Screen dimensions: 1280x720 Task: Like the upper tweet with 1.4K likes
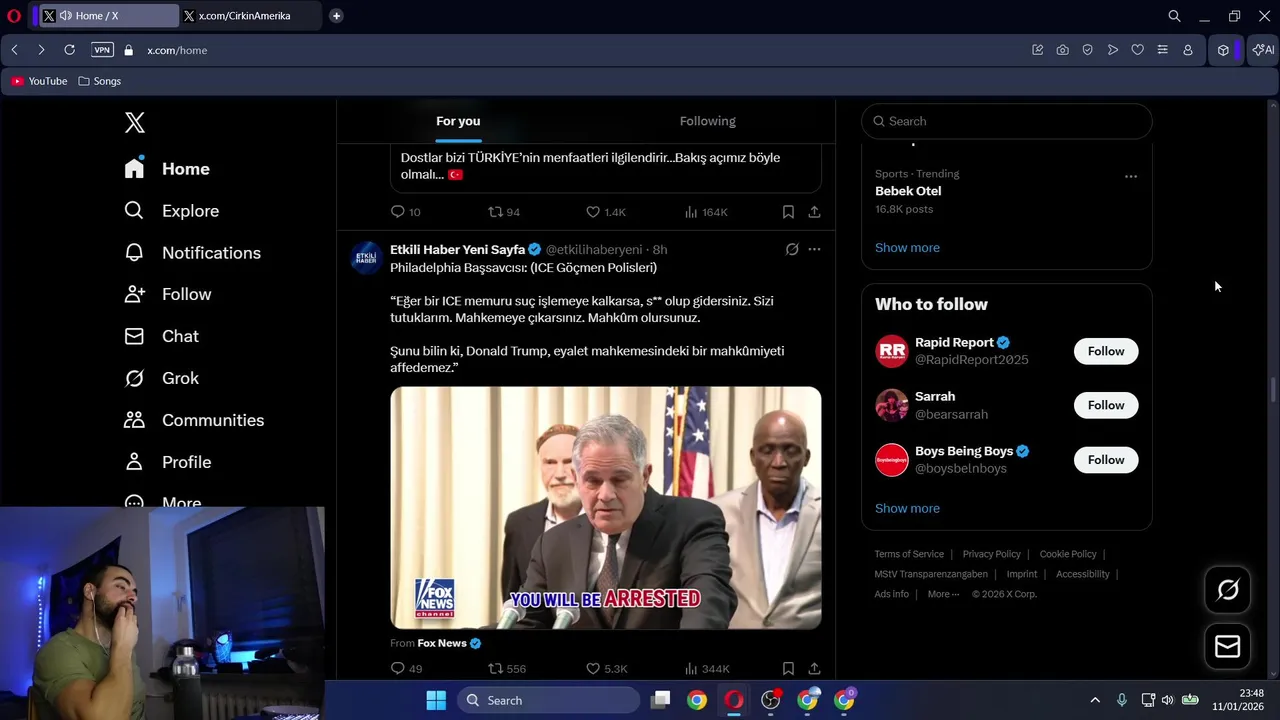(x=606, y=212)
